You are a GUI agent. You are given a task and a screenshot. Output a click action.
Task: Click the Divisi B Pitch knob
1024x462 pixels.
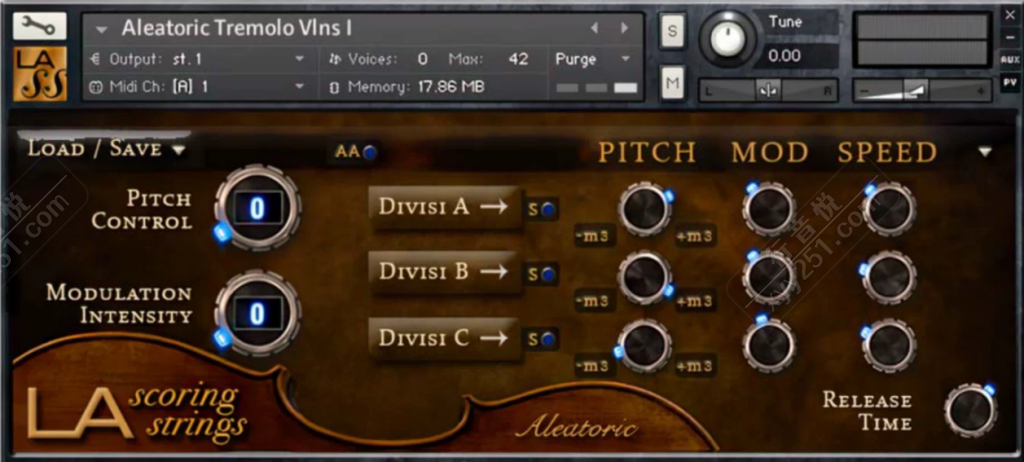pos(645,277)
